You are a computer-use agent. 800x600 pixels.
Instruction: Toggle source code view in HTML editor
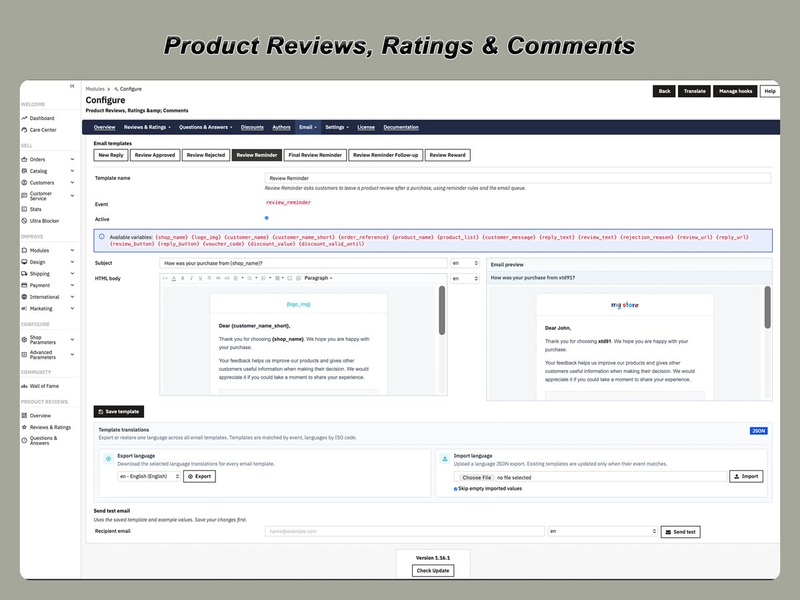point(165,279)
